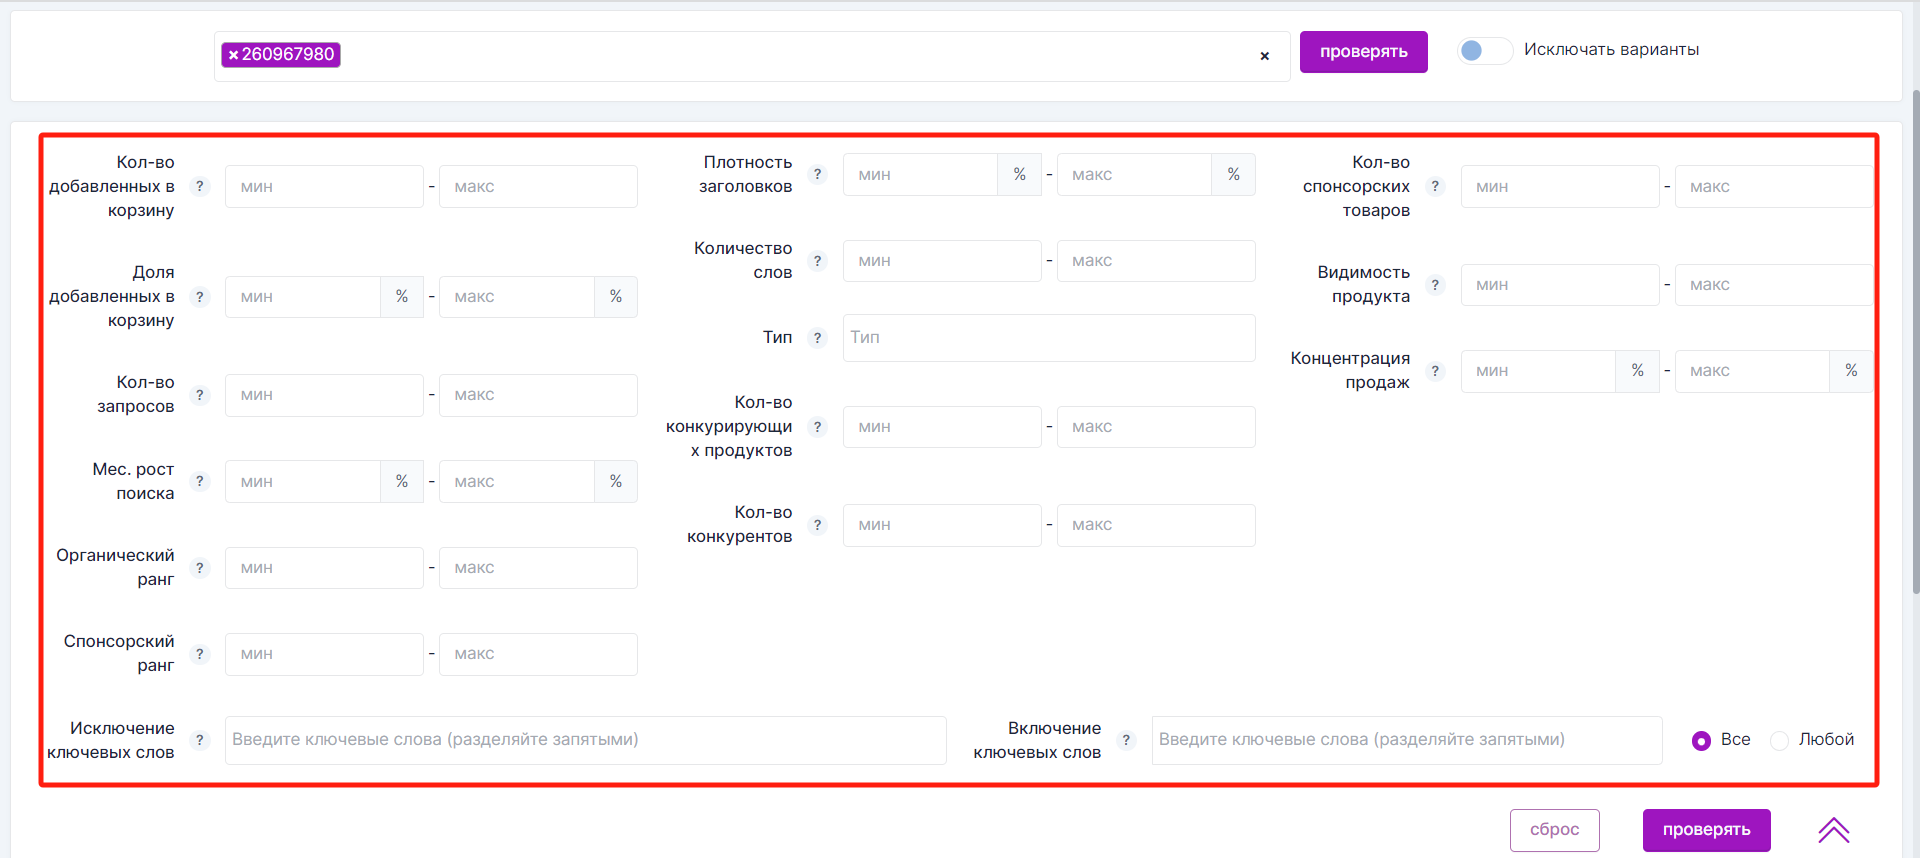Click help icon for Кол-во конкурентов
The image size is (1920, 858).
tap(817, 525)
